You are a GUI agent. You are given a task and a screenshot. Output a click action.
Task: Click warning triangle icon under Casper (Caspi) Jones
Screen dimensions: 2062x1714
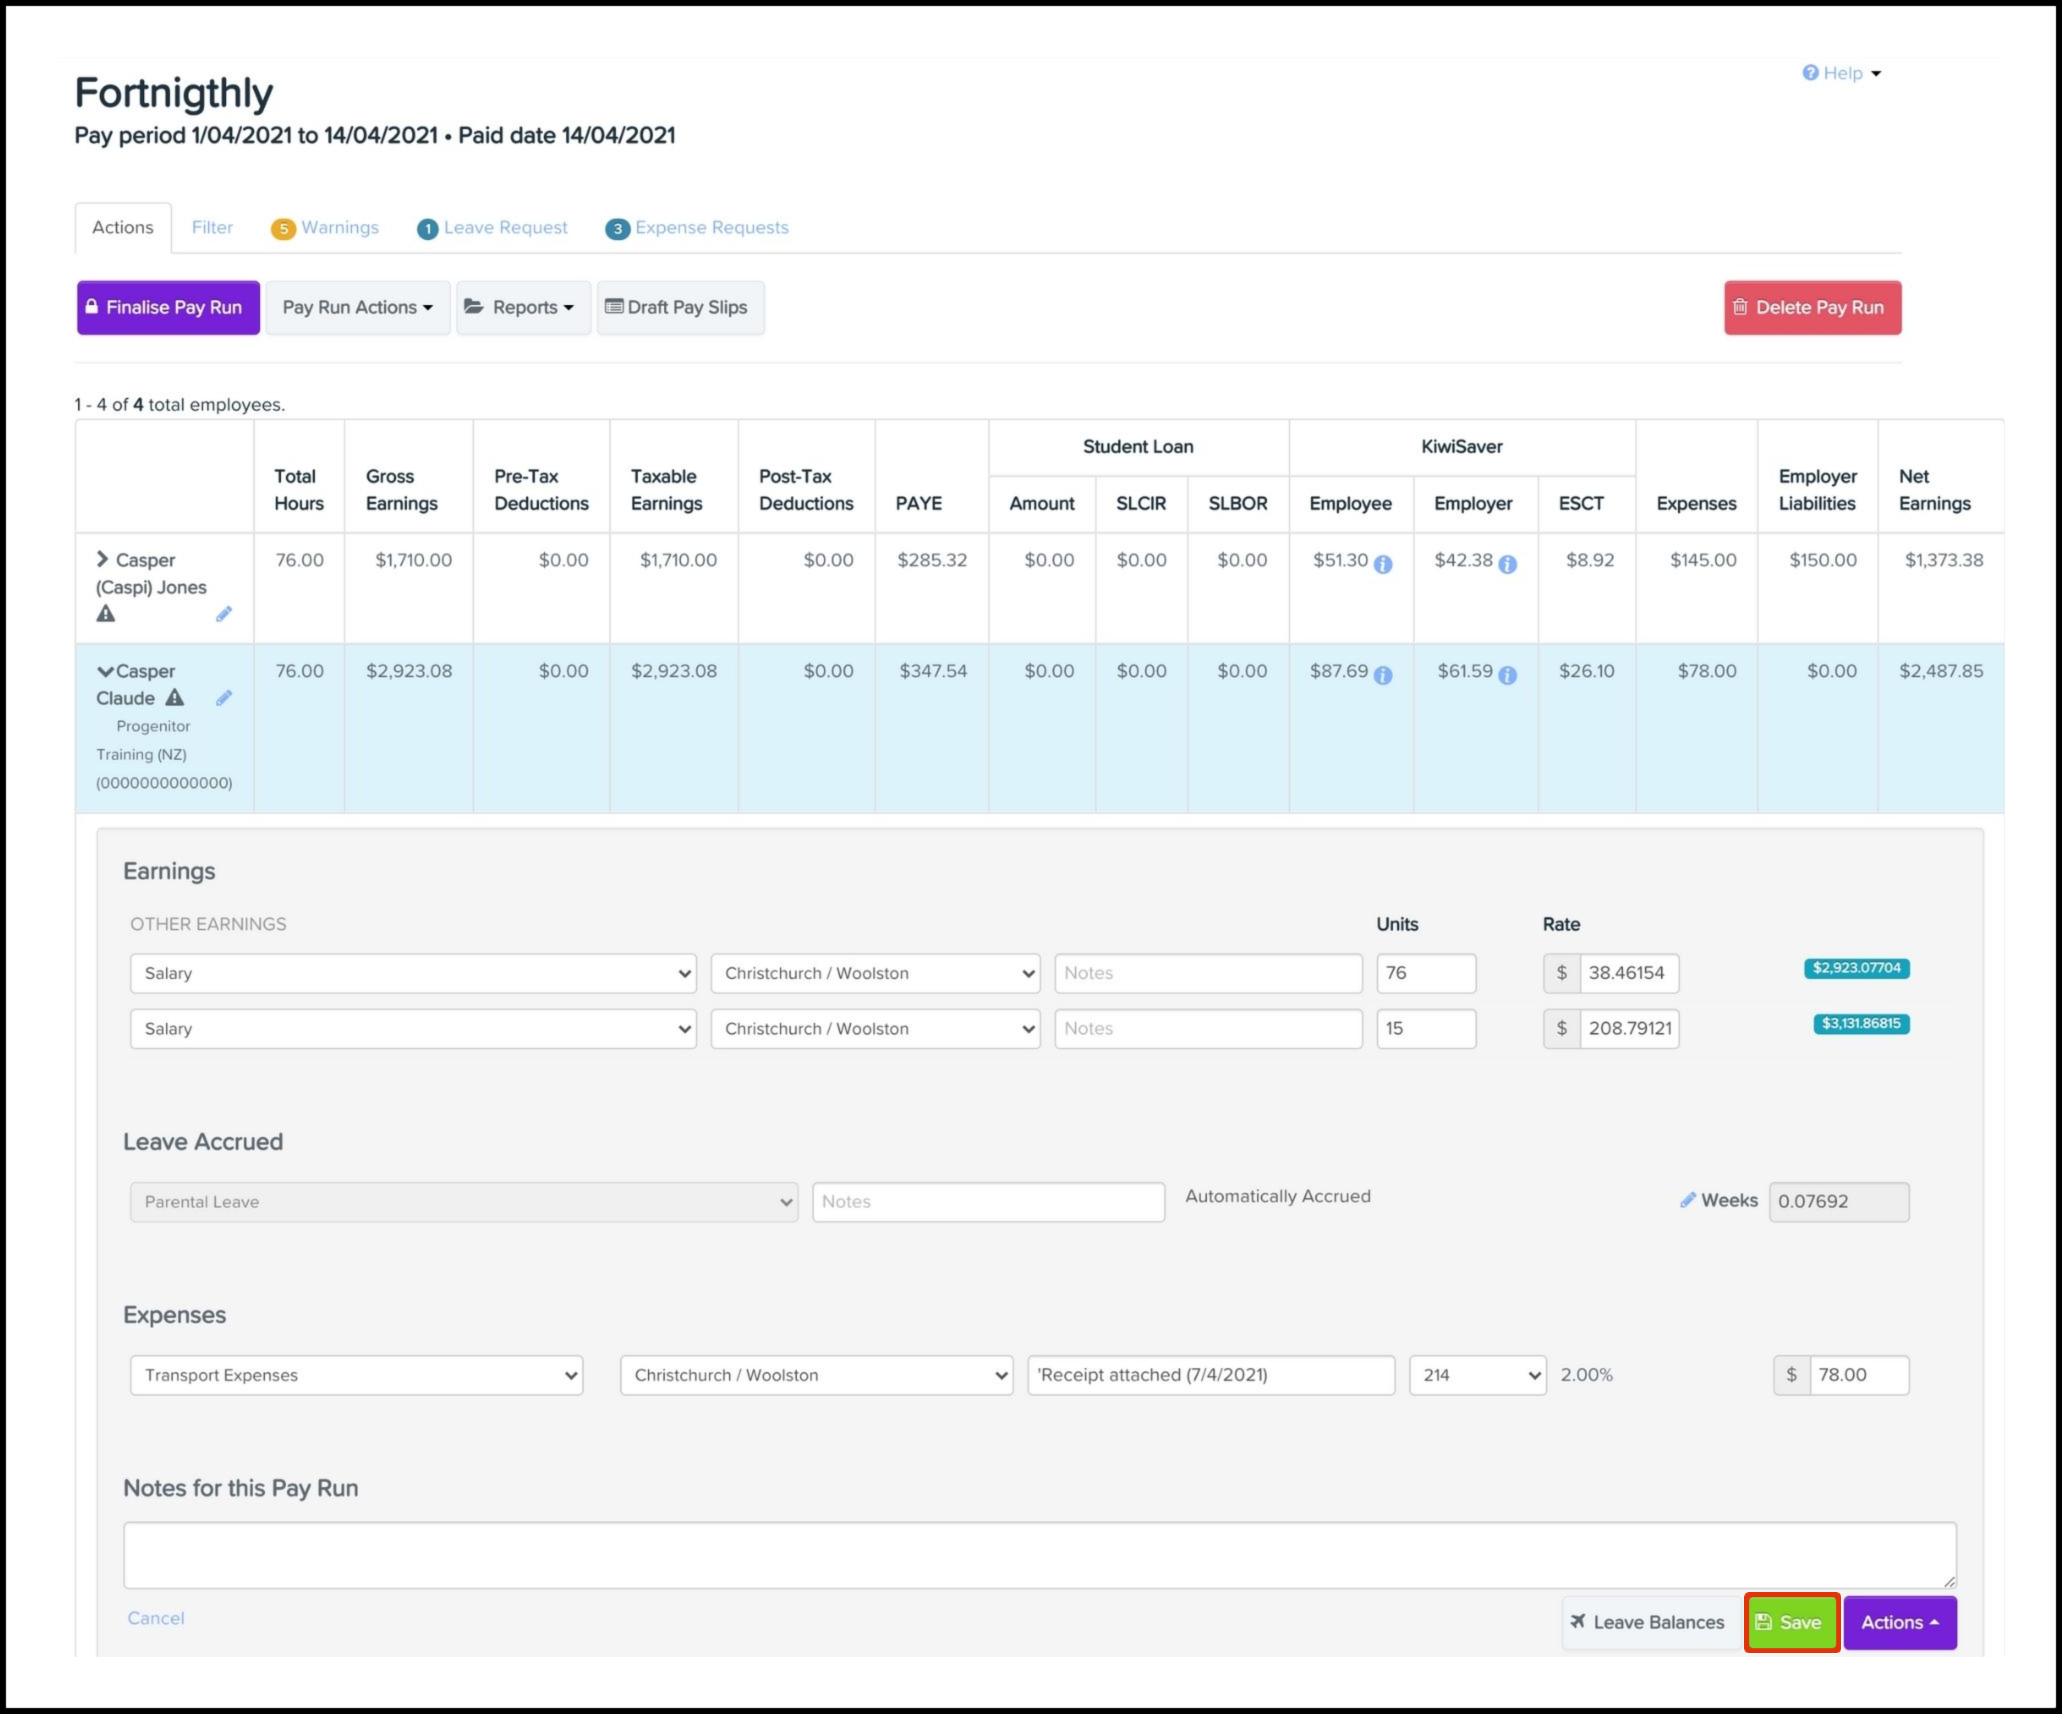(x=106, y=614)
